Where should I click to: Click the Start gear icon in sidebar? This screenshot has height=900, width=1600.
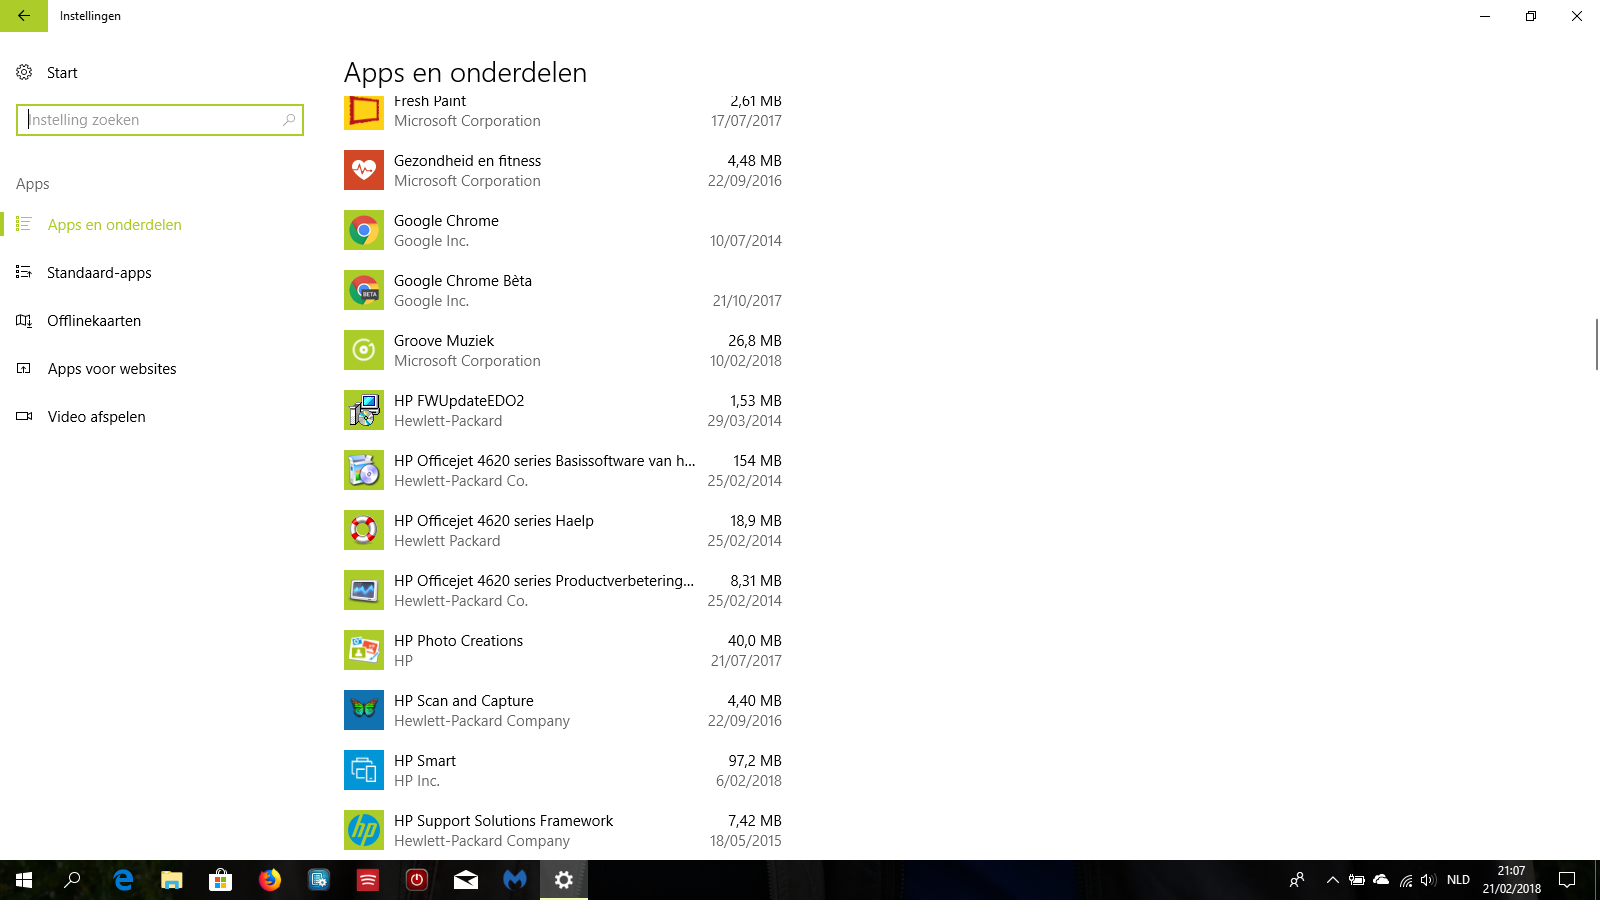tap(24, 72)
